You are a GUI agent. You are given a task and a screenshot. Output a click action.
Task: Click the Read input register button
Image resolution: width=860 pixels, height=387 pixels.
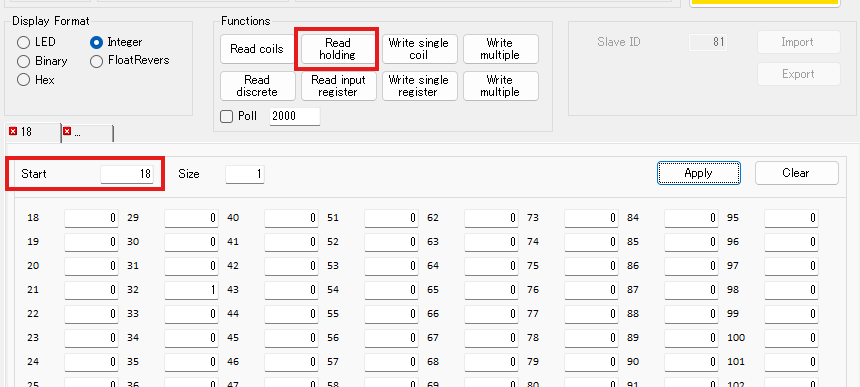[338, 86]
